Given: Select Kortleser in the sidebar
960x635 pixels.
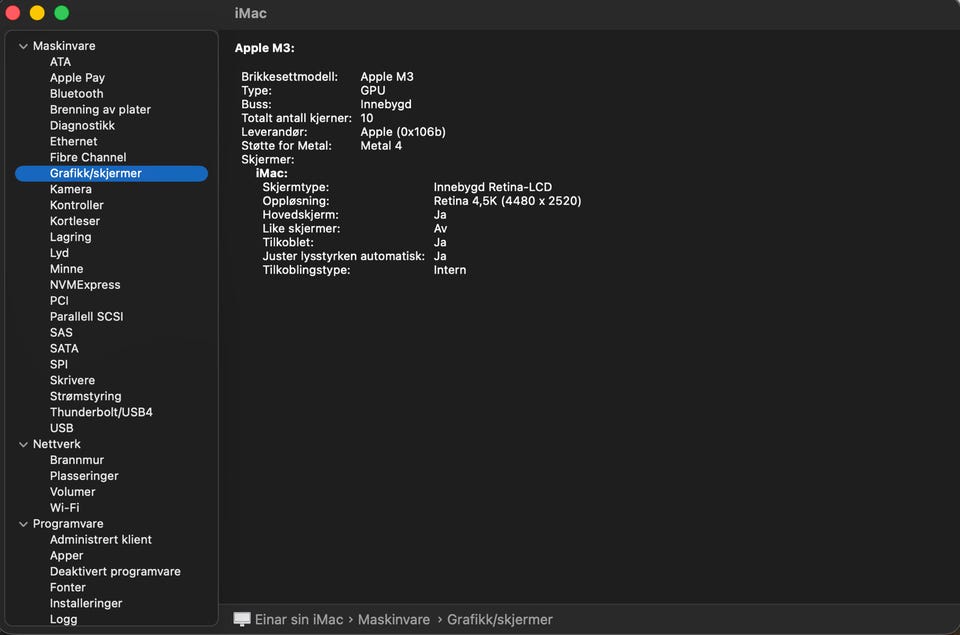Looking at the screenshot, I should tap(75, 221).
